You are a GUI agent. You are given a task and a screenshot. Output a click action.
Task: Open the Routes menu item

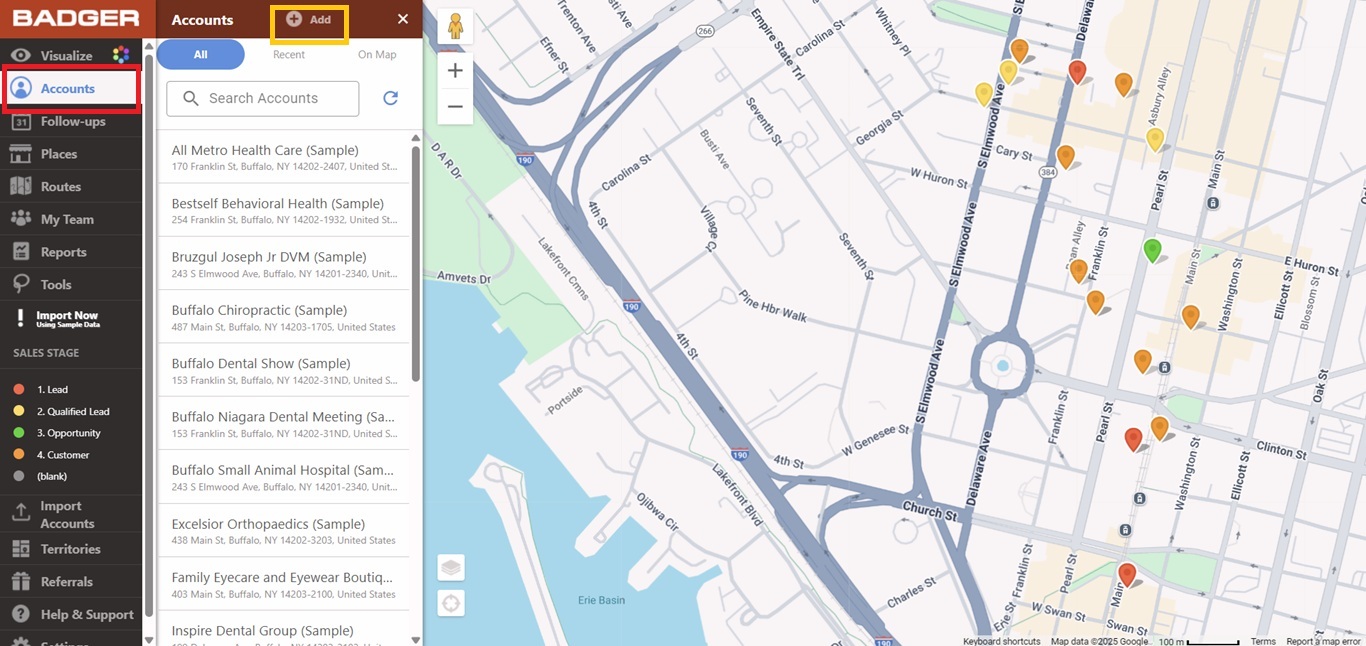[x=60, y=187]
